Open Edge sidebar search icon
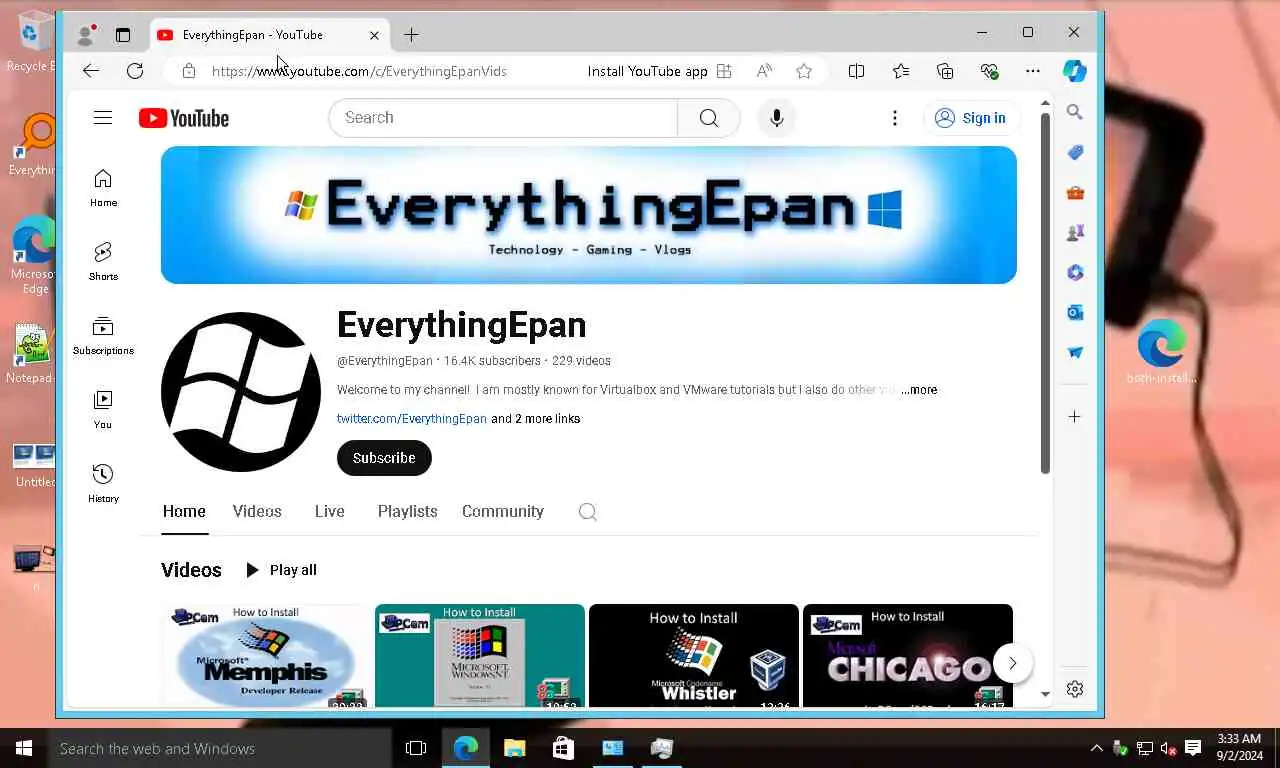The image size is (1280, 768). click(x=1075, y=112)
